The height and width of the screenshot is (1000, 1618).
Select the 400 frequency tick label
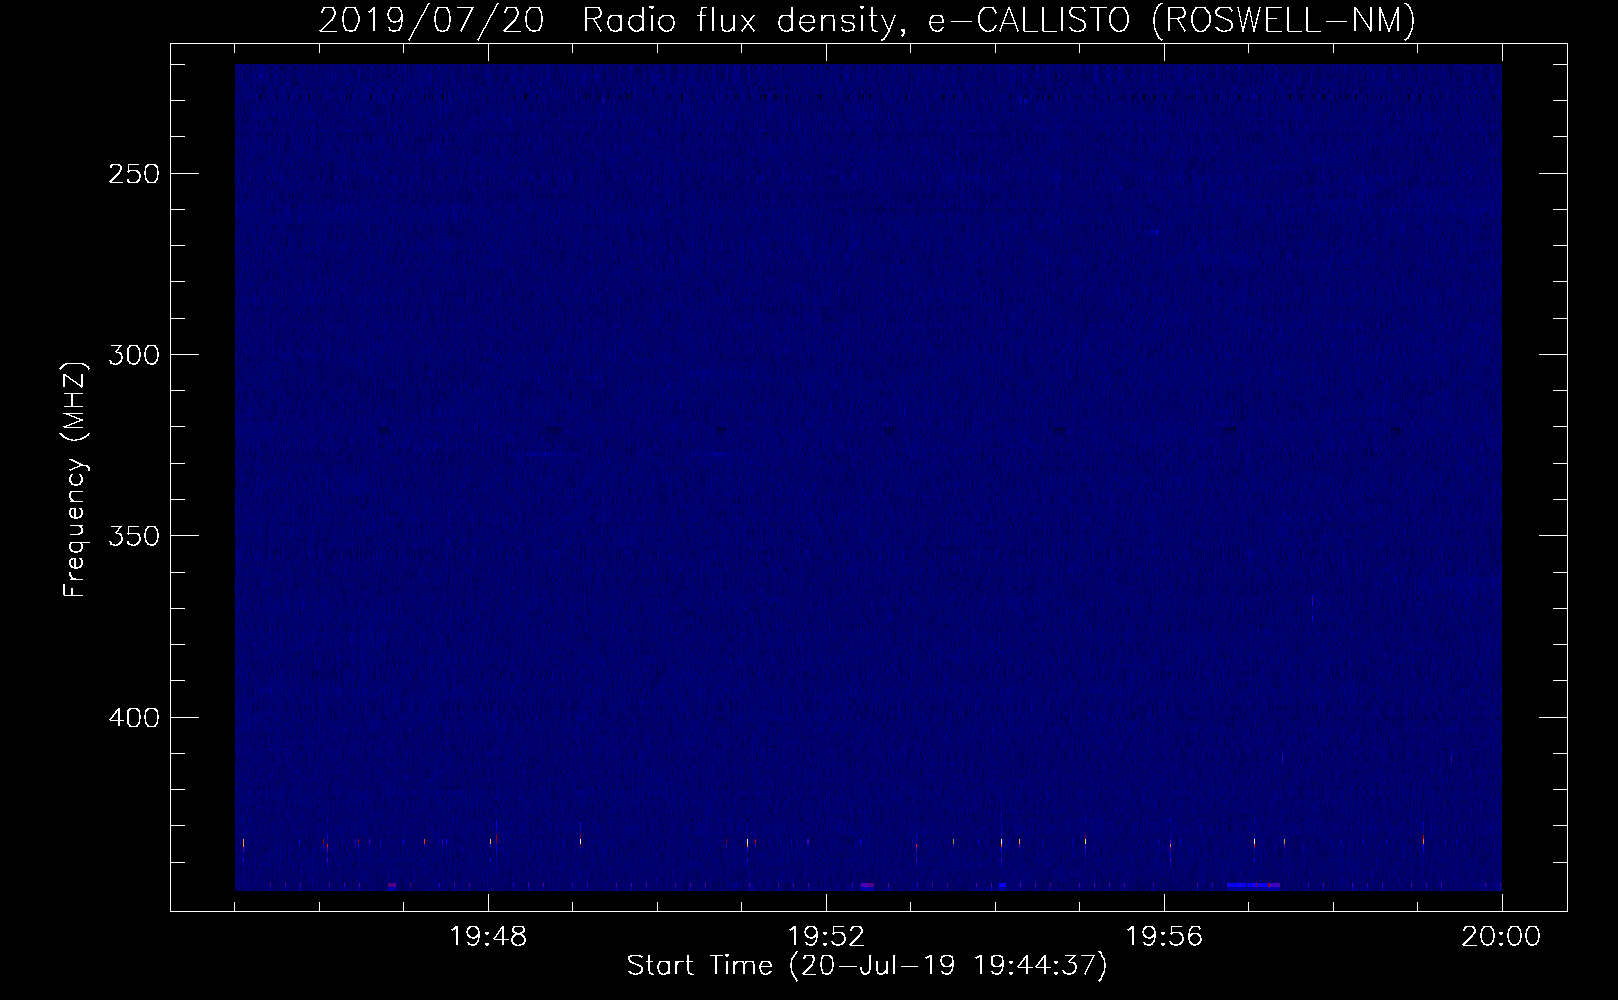tap(133, 718)
